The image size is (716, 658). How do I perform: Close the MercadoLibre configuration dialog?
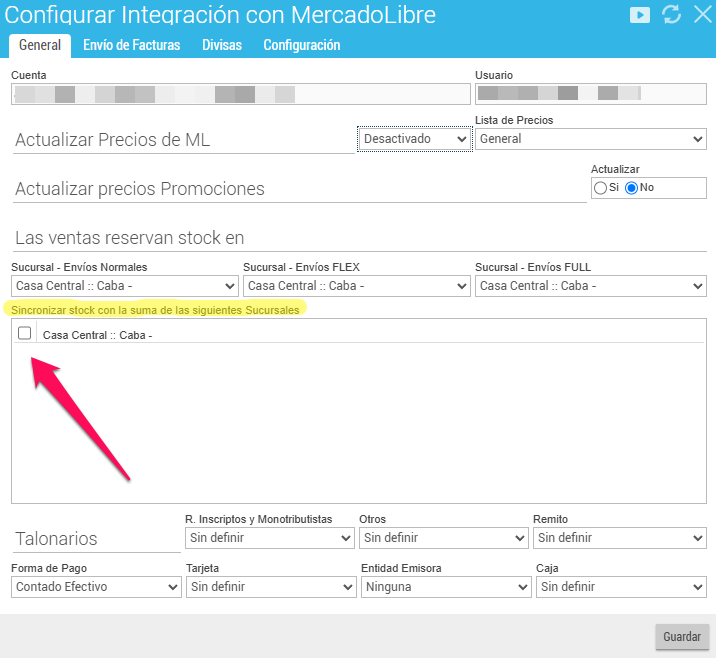point(700,15)
